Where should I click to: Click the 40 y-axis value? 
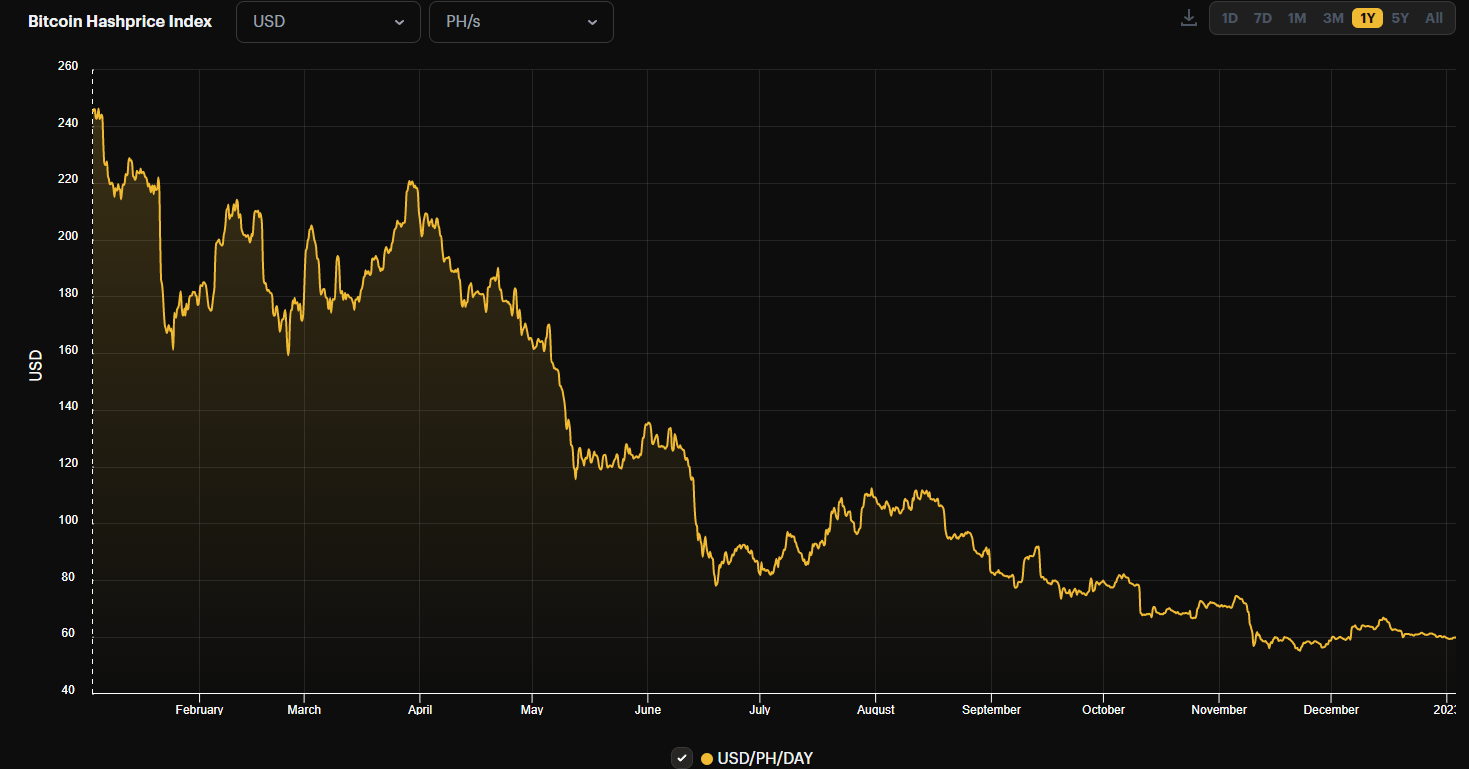tap(70, 690)
